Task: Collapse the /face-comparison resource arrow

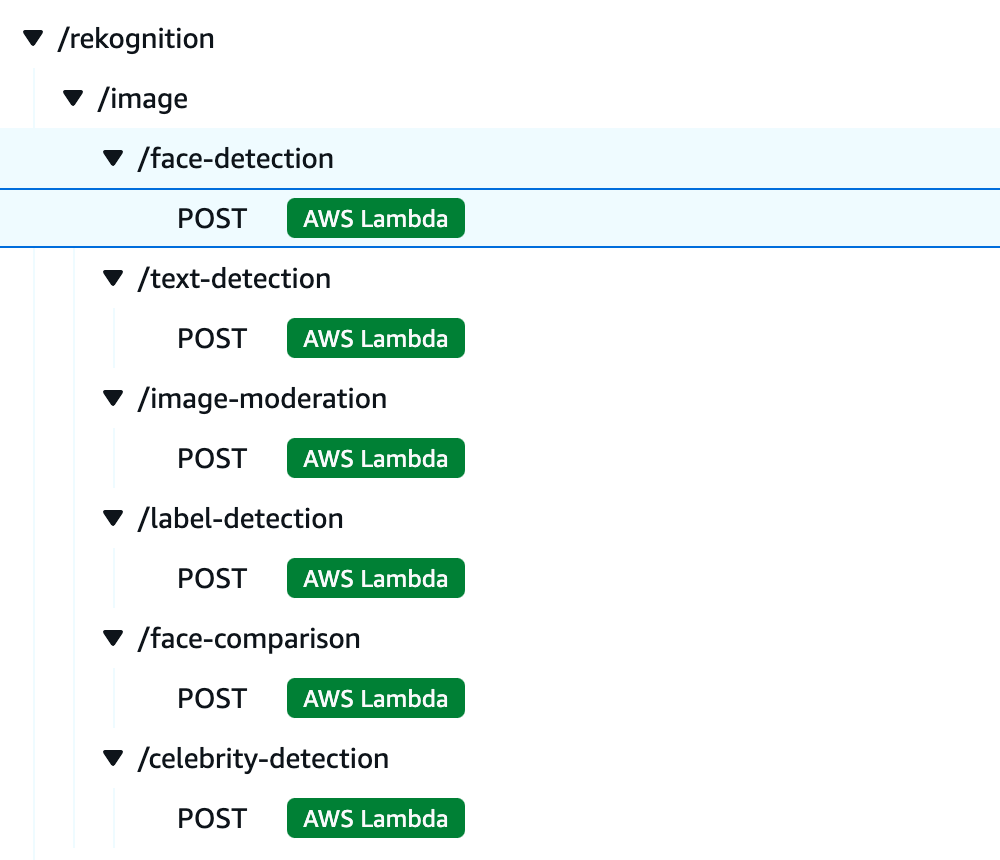Action: 113,638
